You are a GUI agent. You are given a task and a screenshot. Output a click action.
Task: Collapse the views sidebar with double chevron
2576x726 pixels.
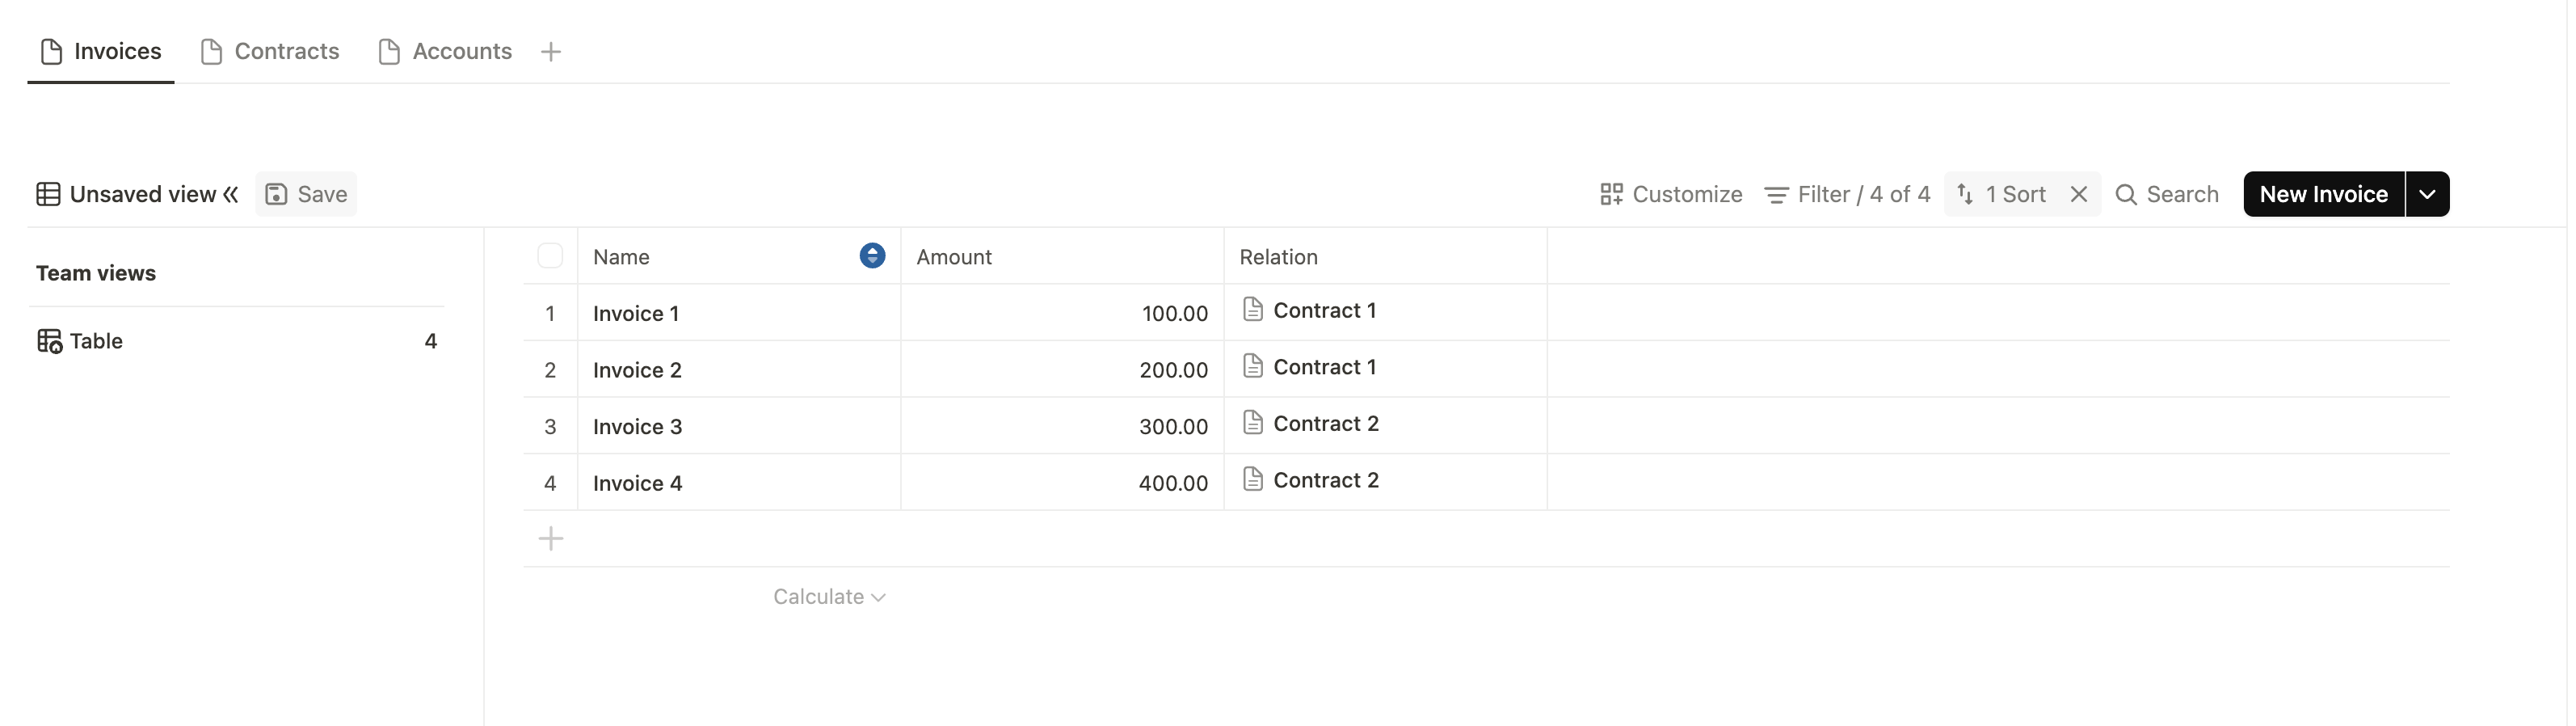231,194
